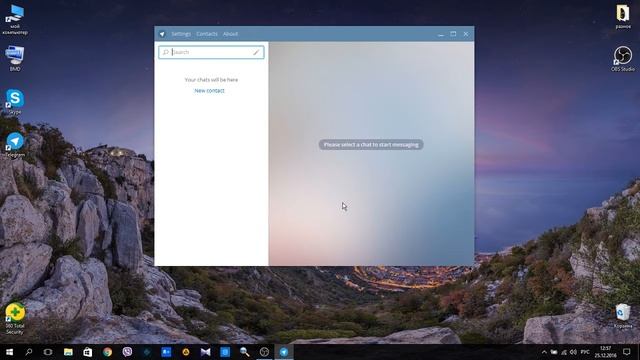Open taskbar search magnifier

click(x=29, y=352)
